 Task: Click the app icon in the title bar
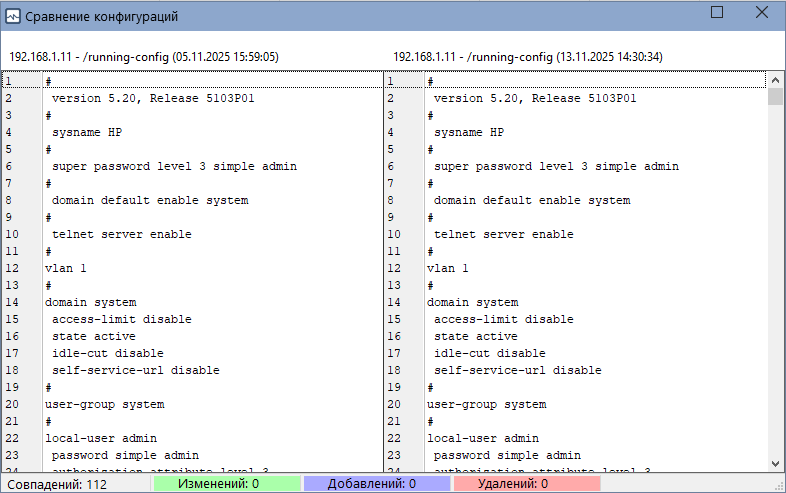click(13, 17)
